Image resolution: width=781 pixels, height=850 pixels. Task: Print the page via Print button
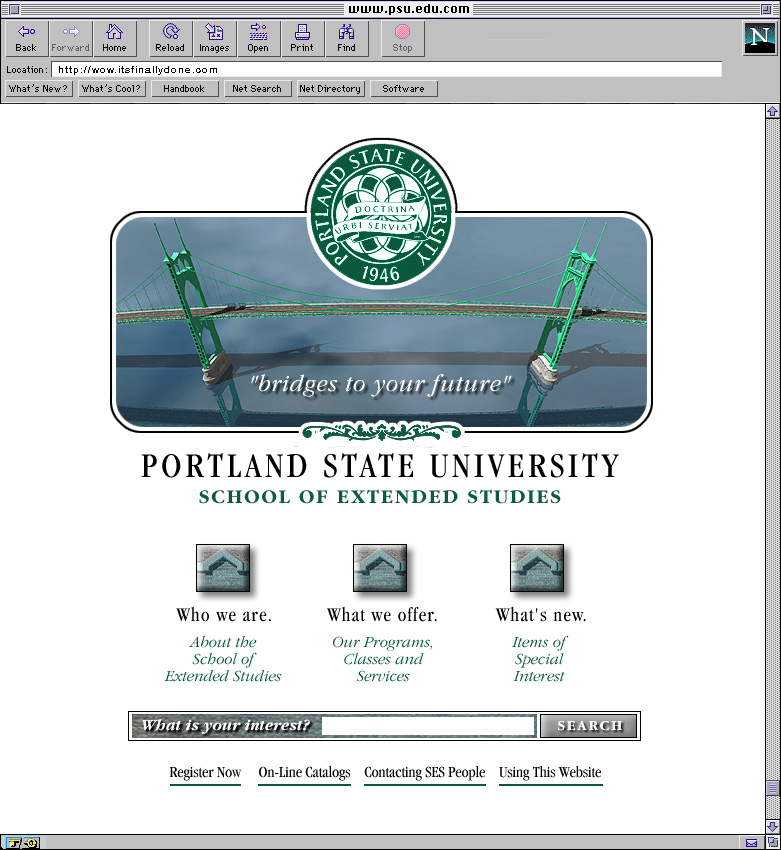[302, 38]
